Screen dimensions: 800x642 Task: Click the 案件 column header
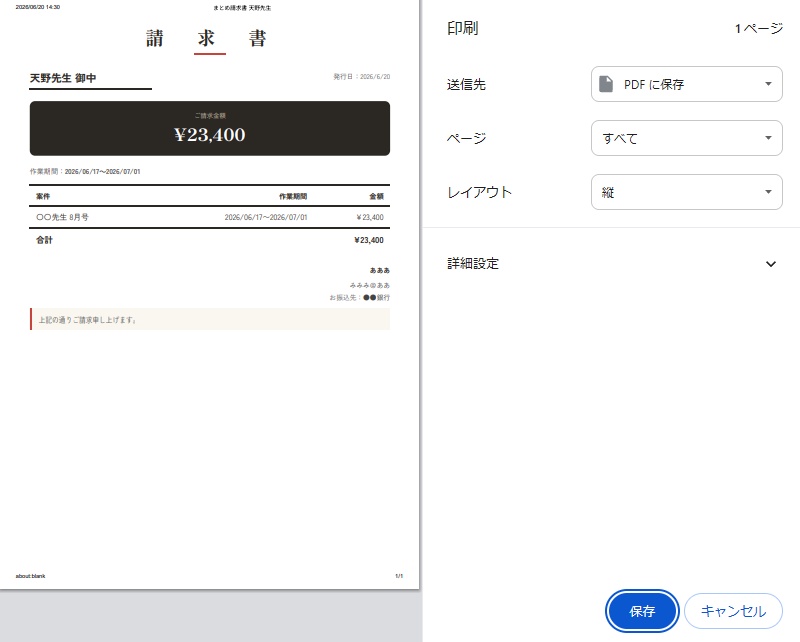pyautogui.click(x=43, y=196)
